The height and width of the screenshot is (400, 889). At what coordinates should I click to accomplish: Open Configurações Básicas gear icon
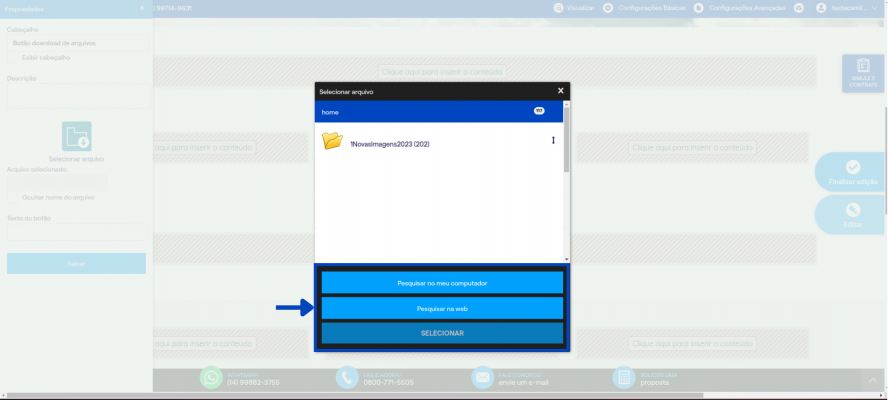point(608,8)
